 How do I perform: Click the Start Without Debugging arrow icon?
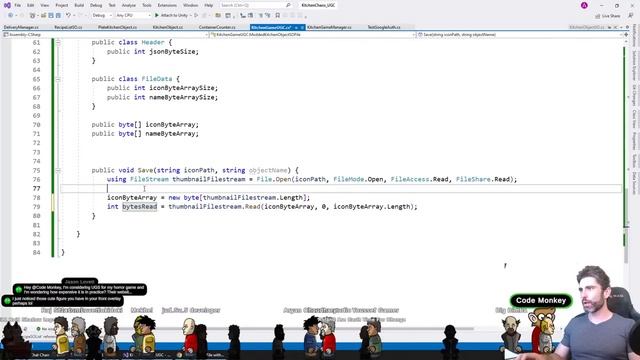[196, 16]
